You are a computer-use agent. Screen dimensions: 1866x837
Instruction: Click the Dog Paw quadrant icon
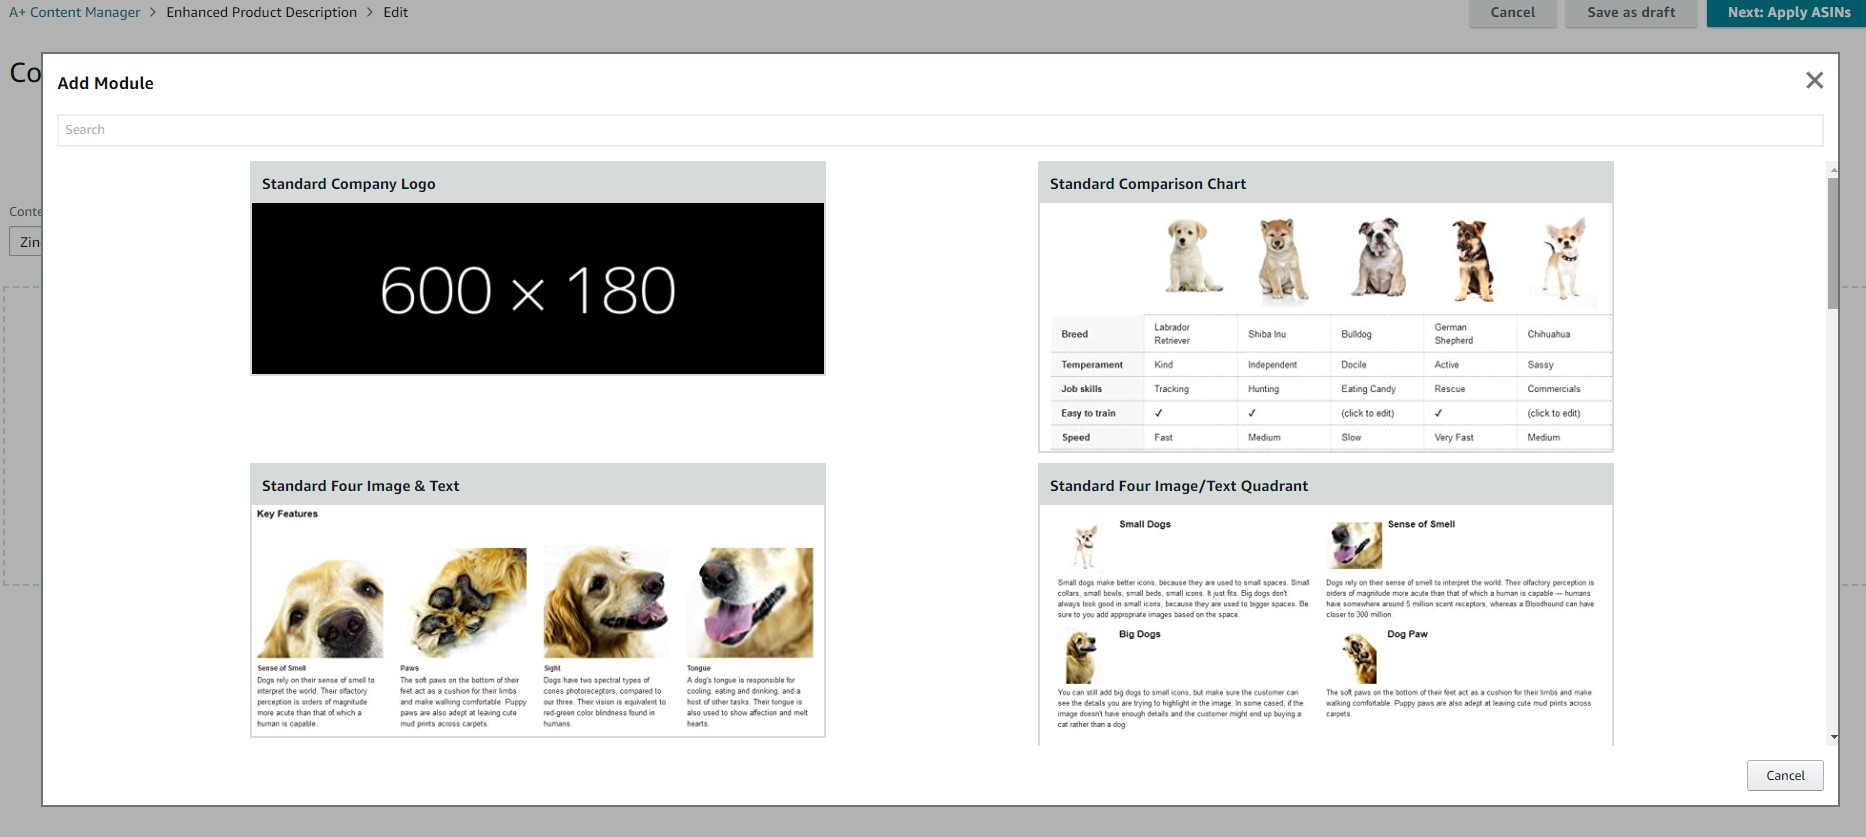tap(1360, 658)
